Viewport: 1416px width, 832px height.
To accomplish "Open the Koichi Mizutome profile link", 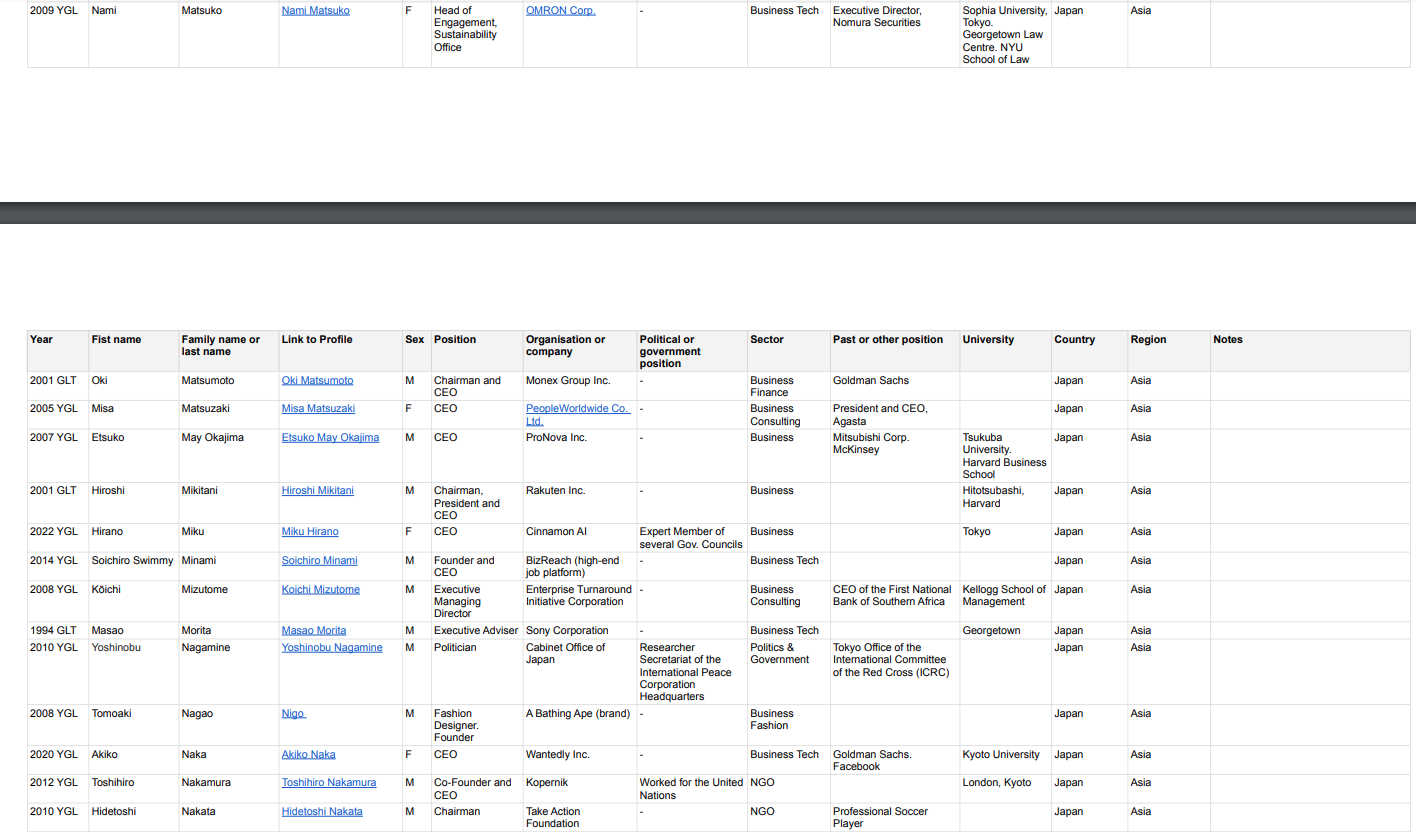I will [x=321, y=590].
